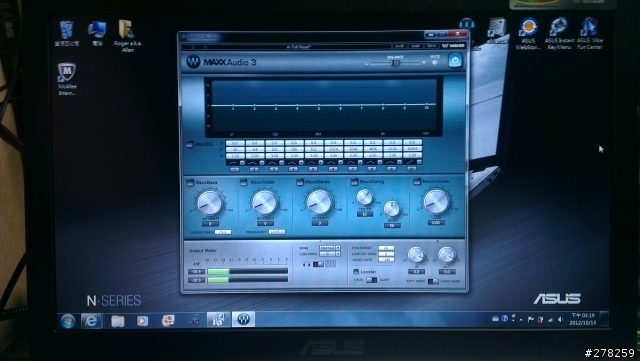Click the Save preset button

431,46
